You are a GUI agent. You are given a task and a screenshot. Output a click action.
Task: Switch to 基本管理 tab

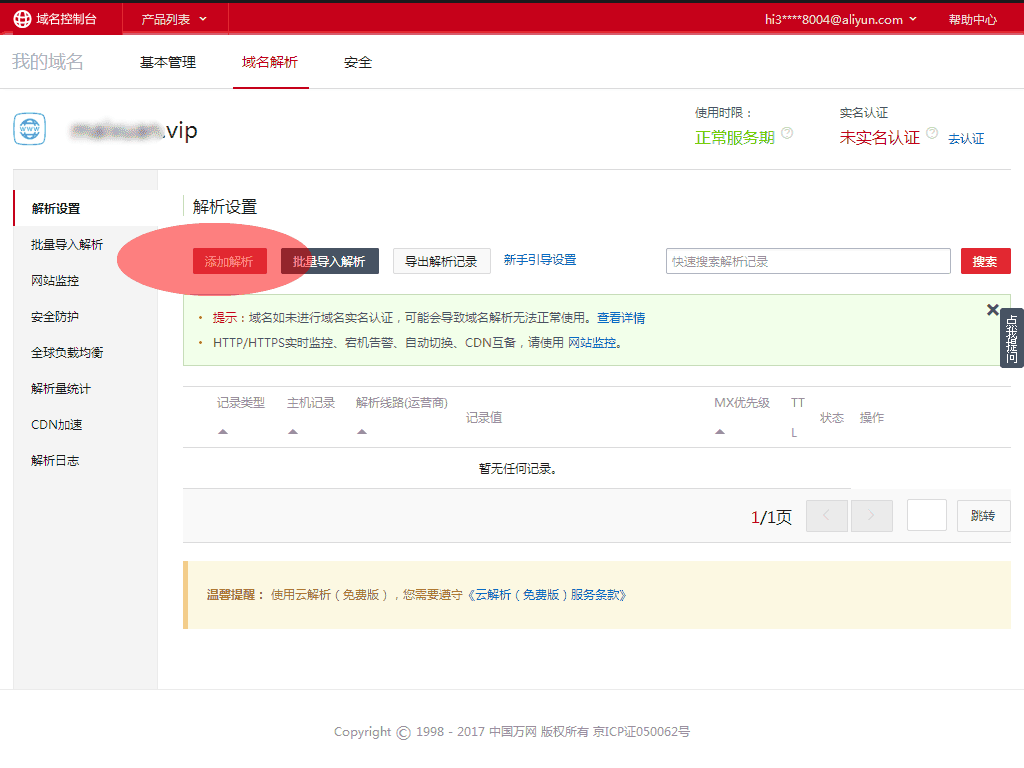(168, 62)
